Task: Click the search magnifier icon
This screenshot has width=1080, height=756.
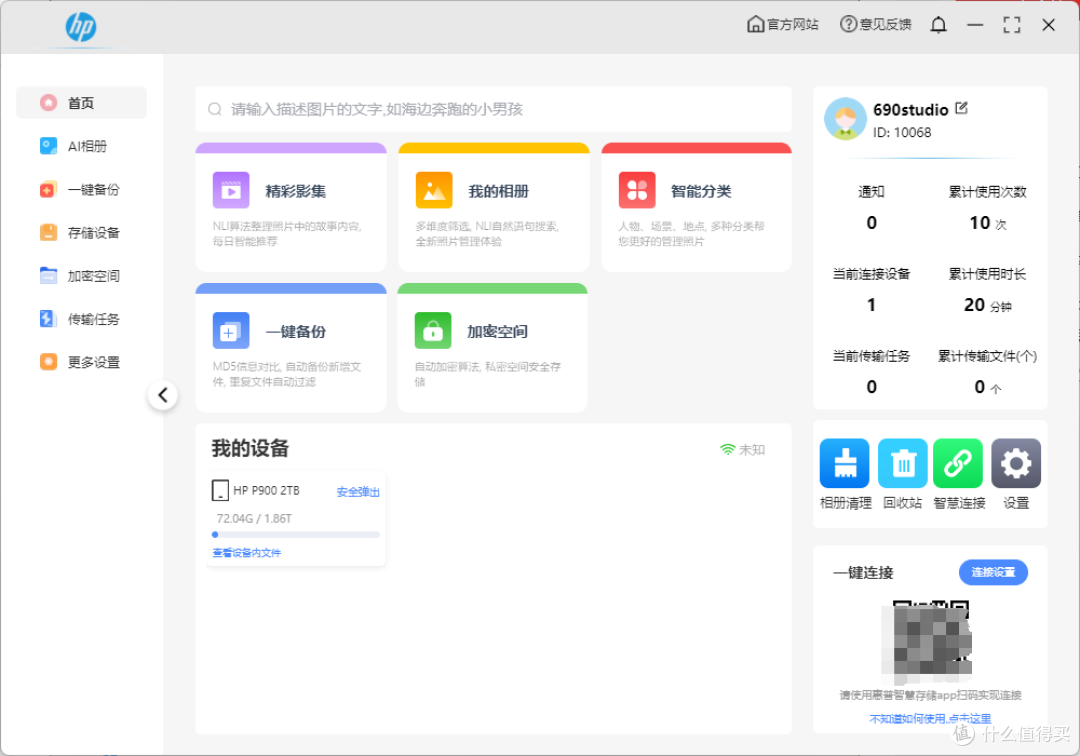Action: [215, 109]
